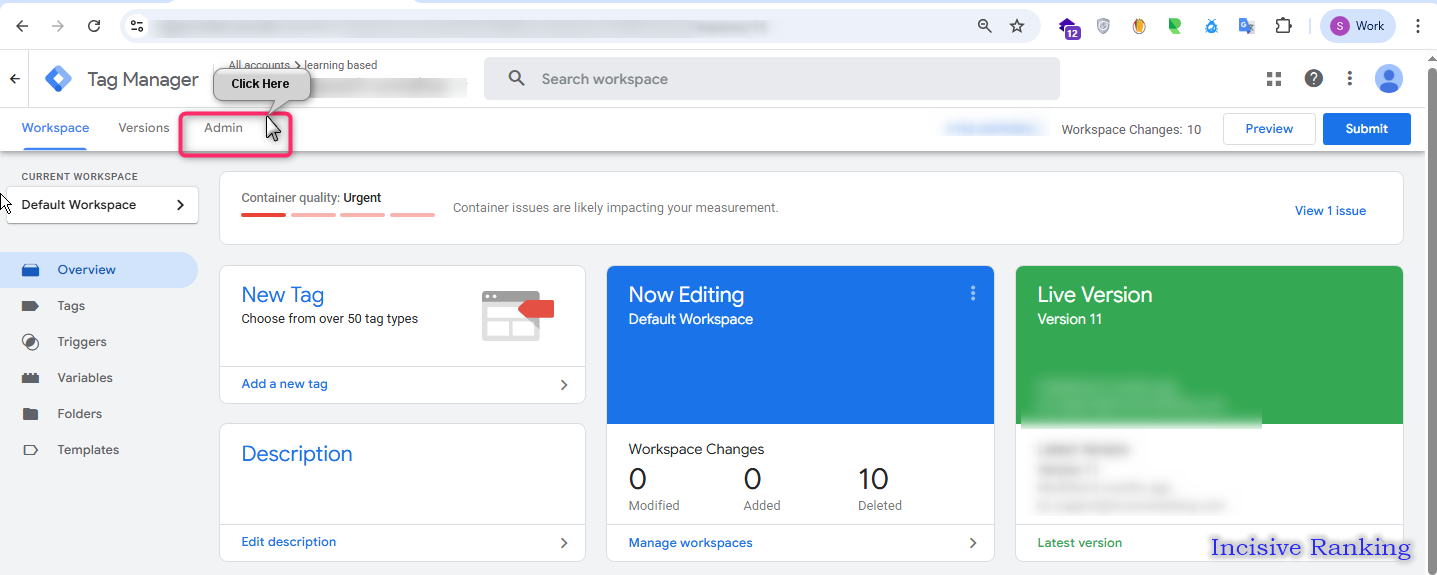1437x575 pixels.
Task: Click the learning based breadcrumb
Action: (x=341, y=65)
